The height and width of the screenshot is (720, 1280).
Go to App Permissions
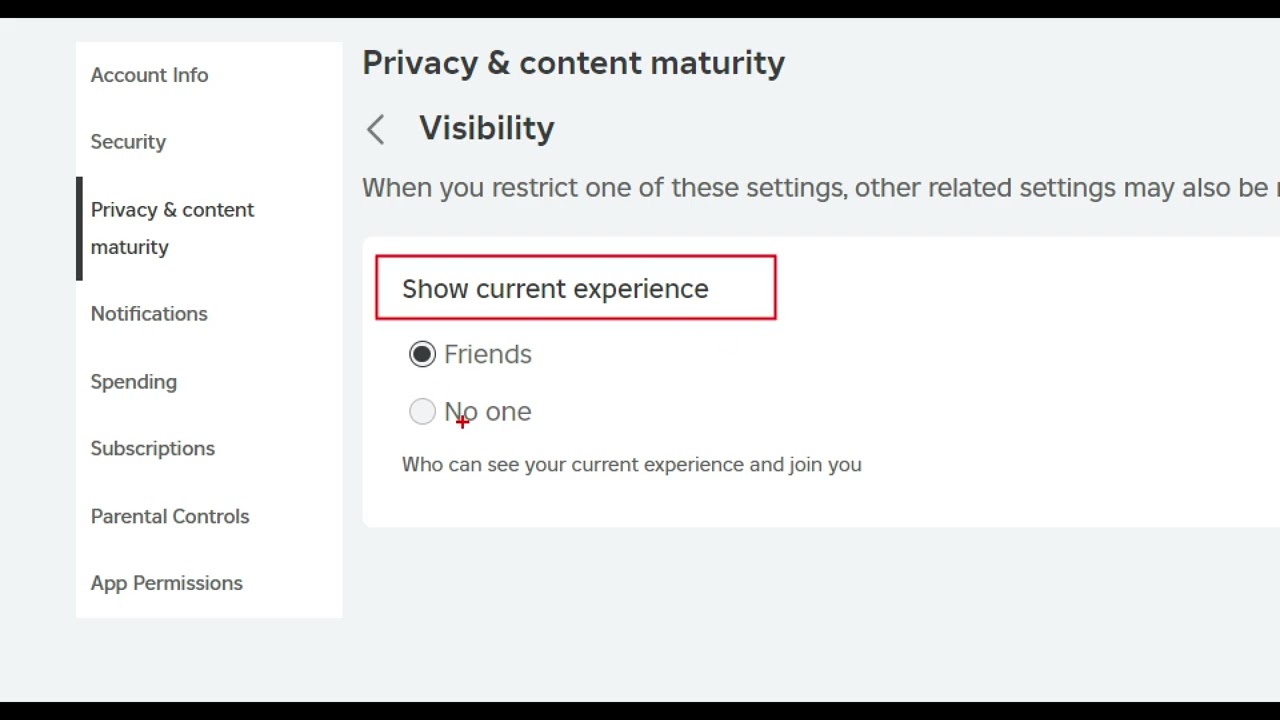tap(166, 583)
